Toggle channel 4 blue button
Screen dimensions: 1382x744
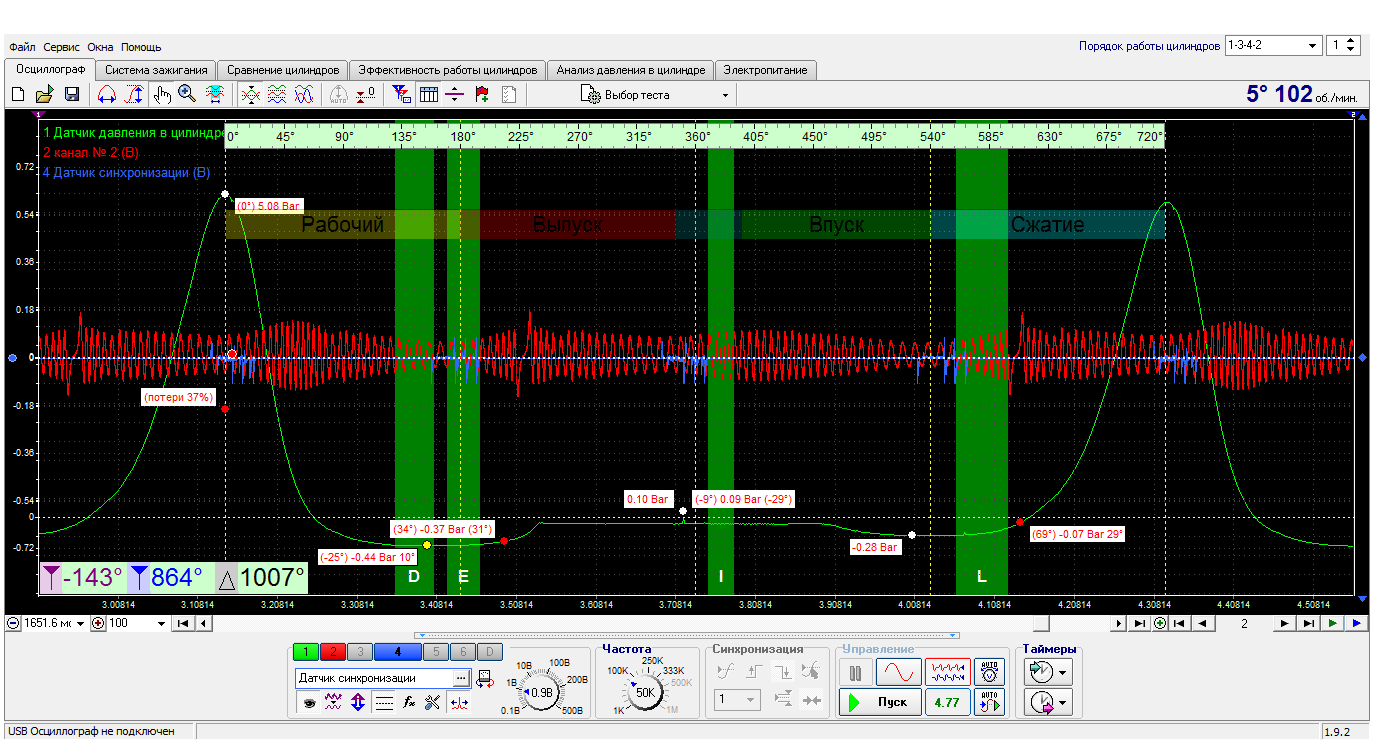tap(398, 652)
